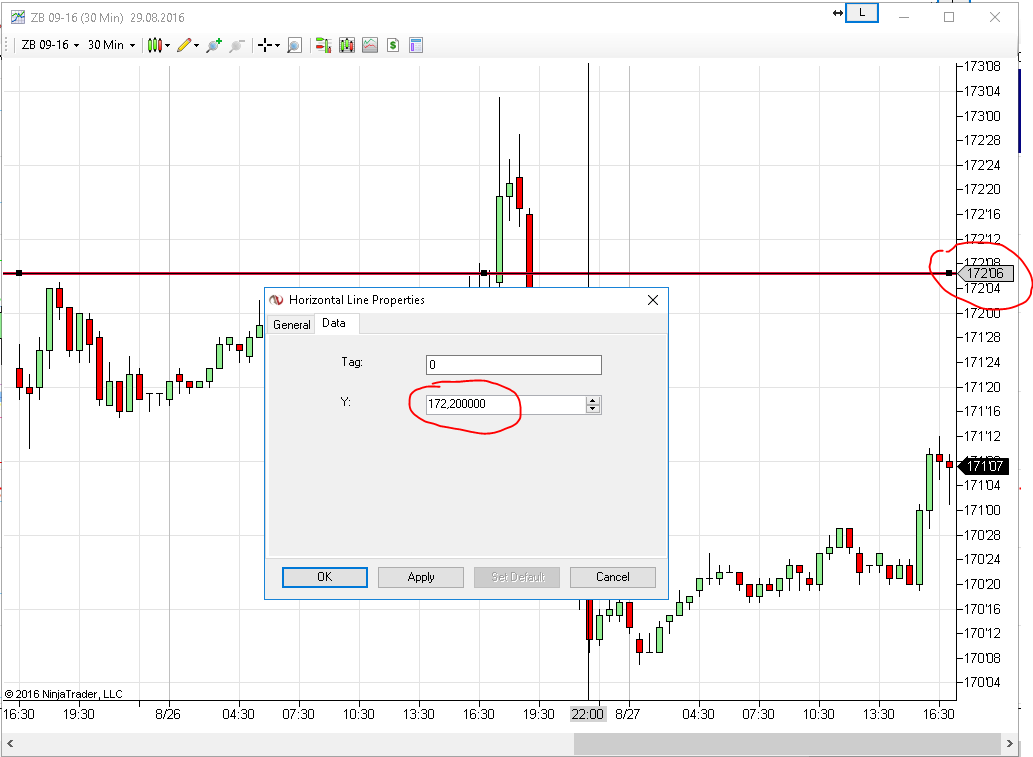The height and width of the screenshot is (757, 1033).
Task: Maximize the chart window
Action: click(x=949, y=17)
